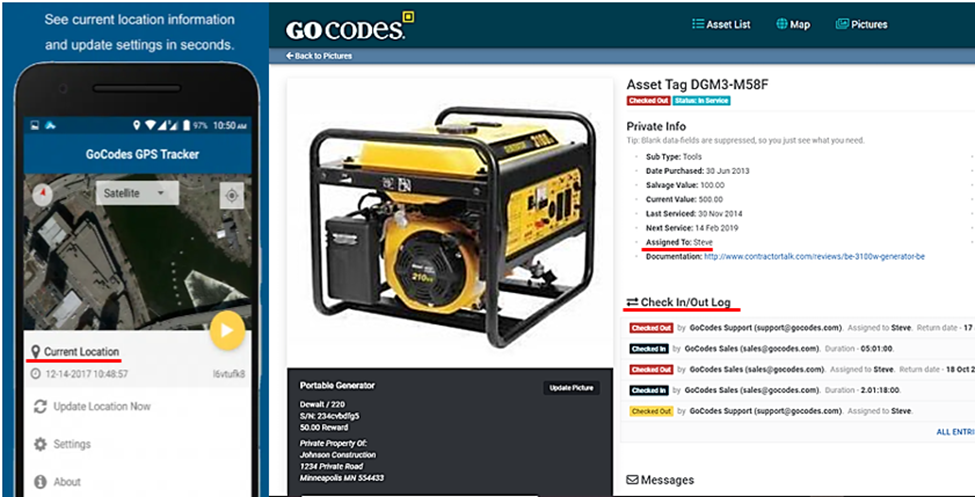This screenshot has width=975, height=497.
Task: Click the Asset Tag DGM3-M58F title
Action: click(697, 85)
